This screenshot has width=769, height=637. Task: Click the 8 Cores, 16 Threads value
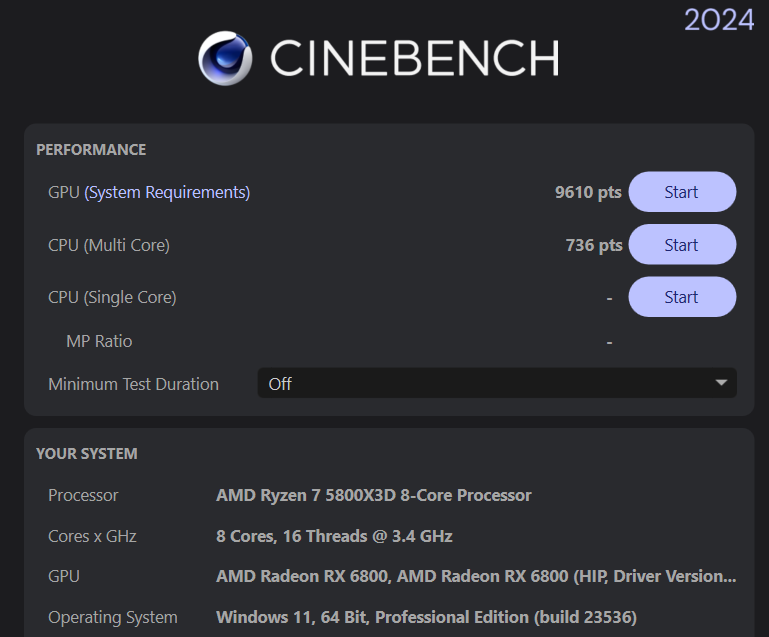point(334,536)
